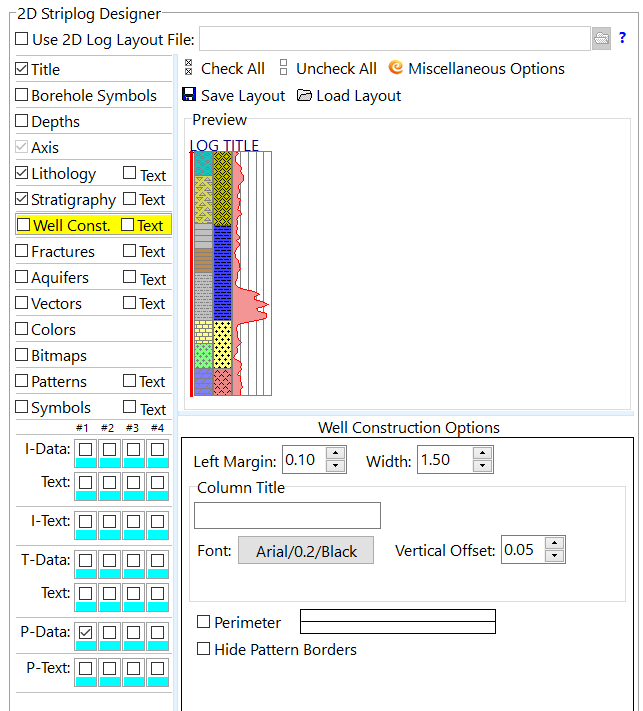
Task: Click the Uncheck All icon
Action: pyautogui.click(x=283, y=68)
